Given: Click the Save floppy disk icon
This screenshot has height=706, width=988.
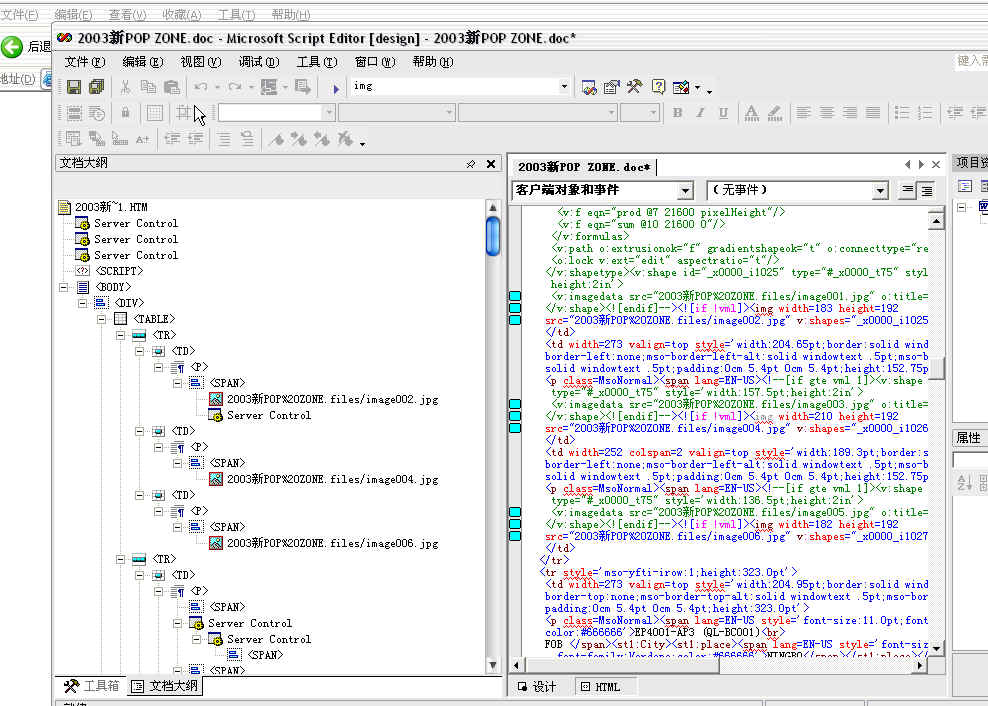Looking at the screenshot, I should tap(74, 87).
